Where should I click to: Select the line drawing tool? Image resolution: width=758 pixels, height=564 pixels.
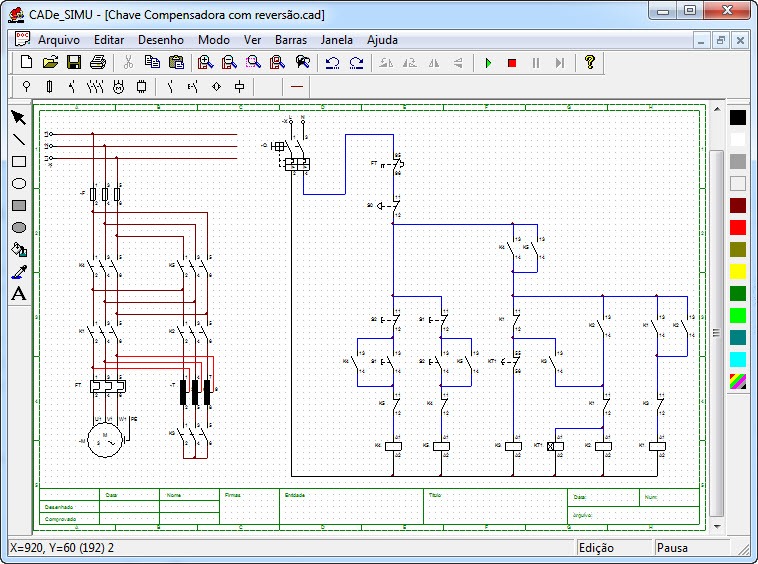19,140
